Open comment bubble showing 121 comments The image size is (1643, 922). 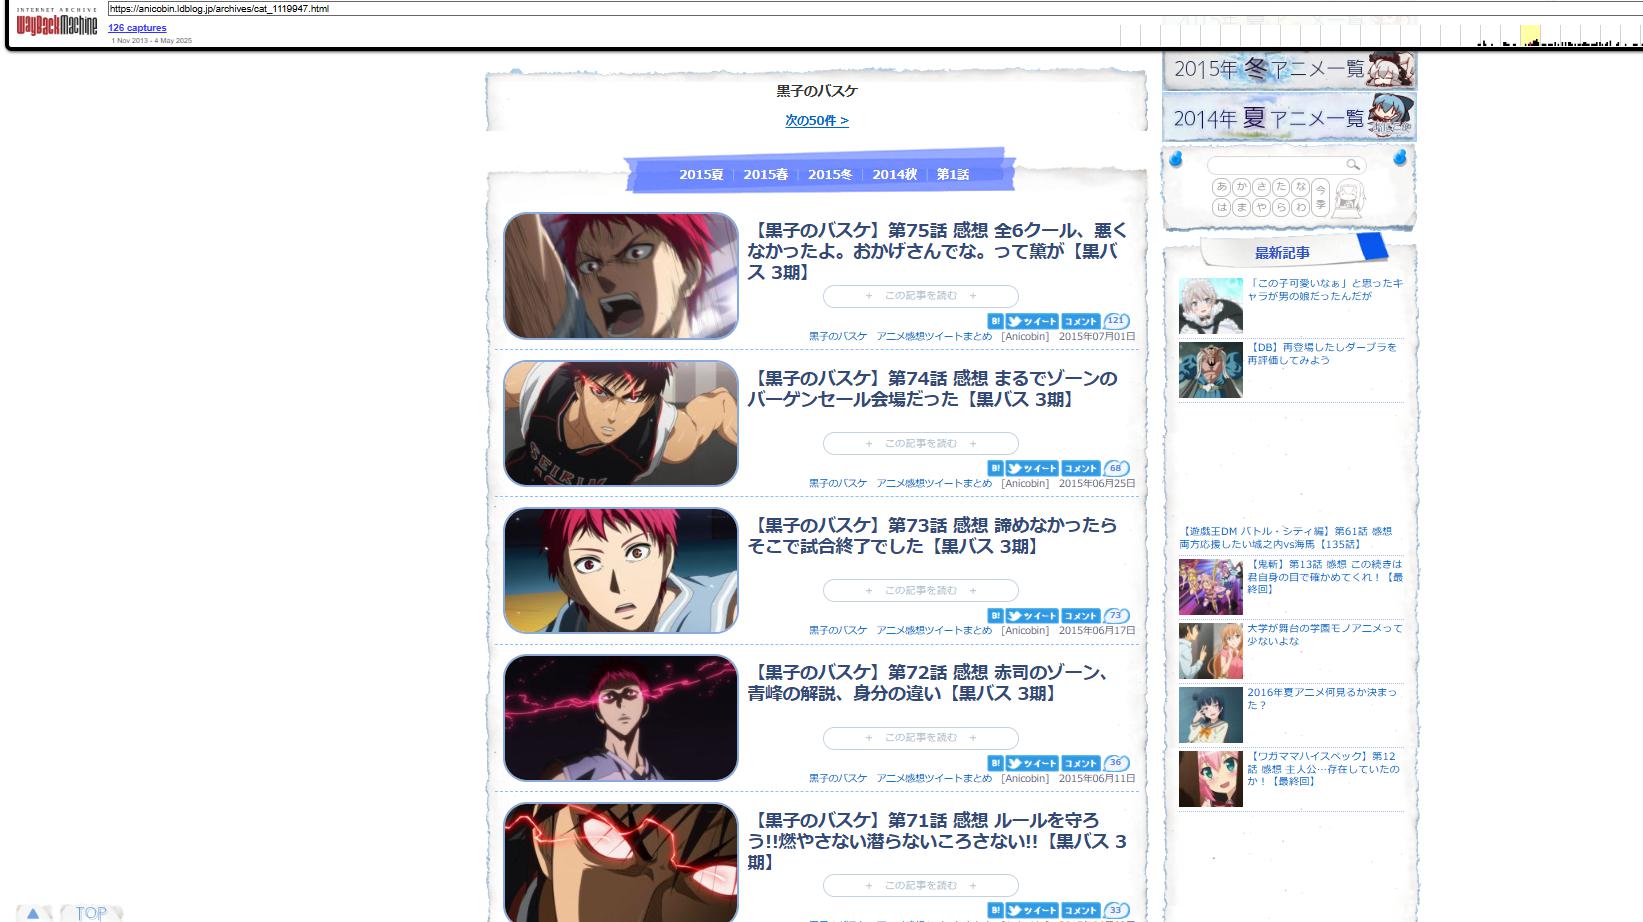coord(1116,321)
